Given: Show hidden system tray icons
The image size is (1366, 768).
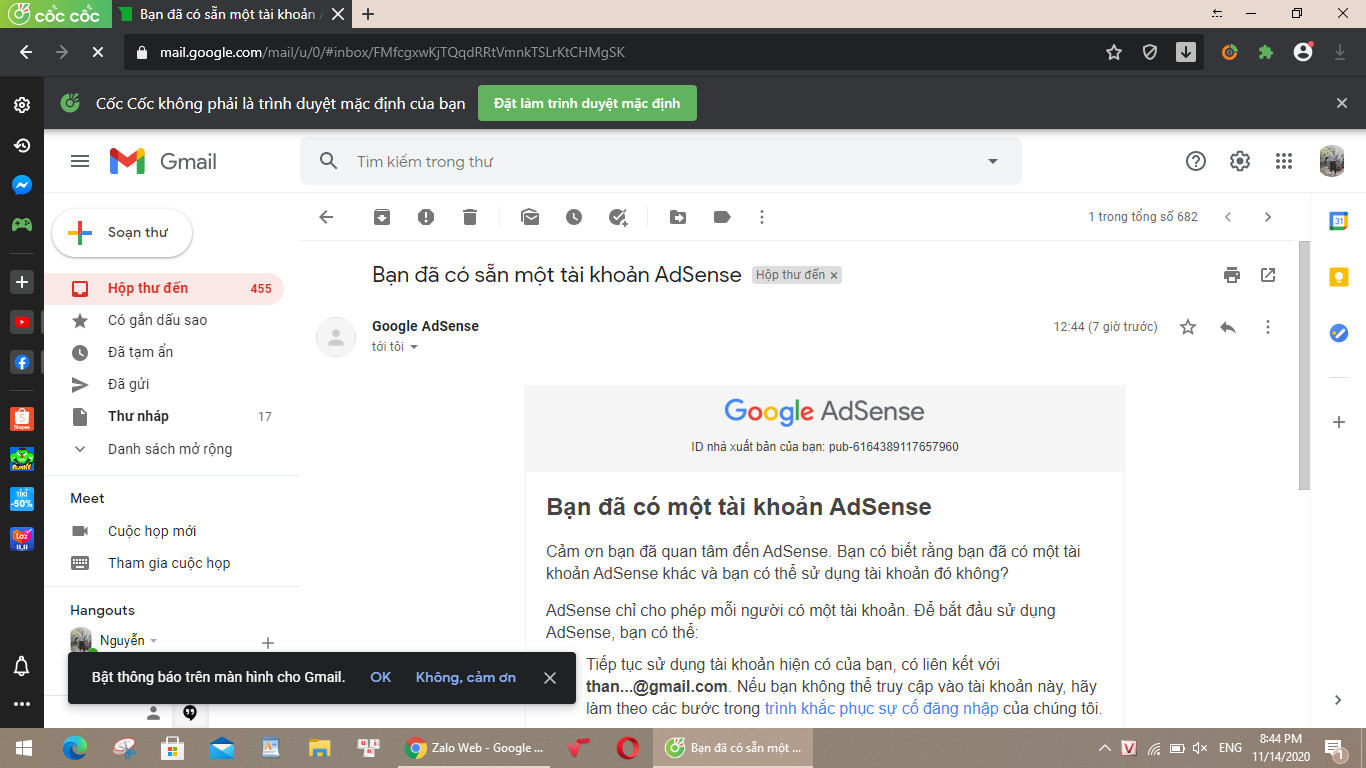Looking at the screenshot, I should [1105, 748].
